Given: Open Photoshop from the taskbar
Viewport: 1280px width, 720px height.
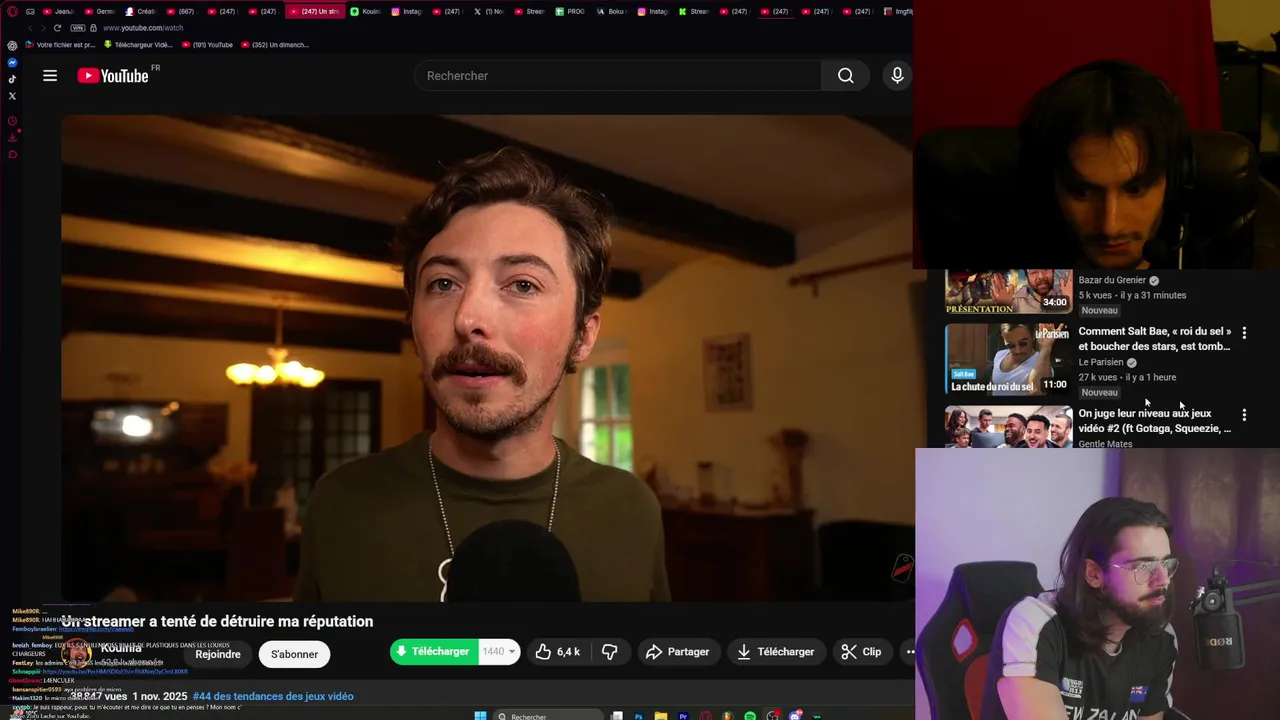Looking at the screenshot, I should coord(638,716).
